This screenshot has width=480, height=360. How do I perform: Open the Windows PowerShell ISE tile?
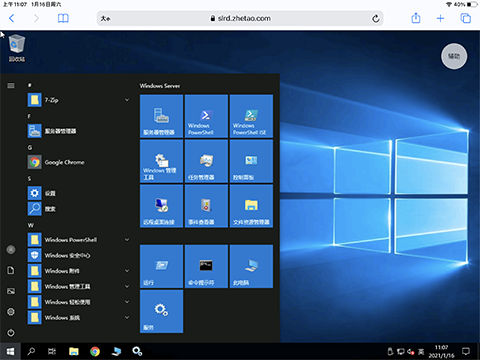coord(251,116)
